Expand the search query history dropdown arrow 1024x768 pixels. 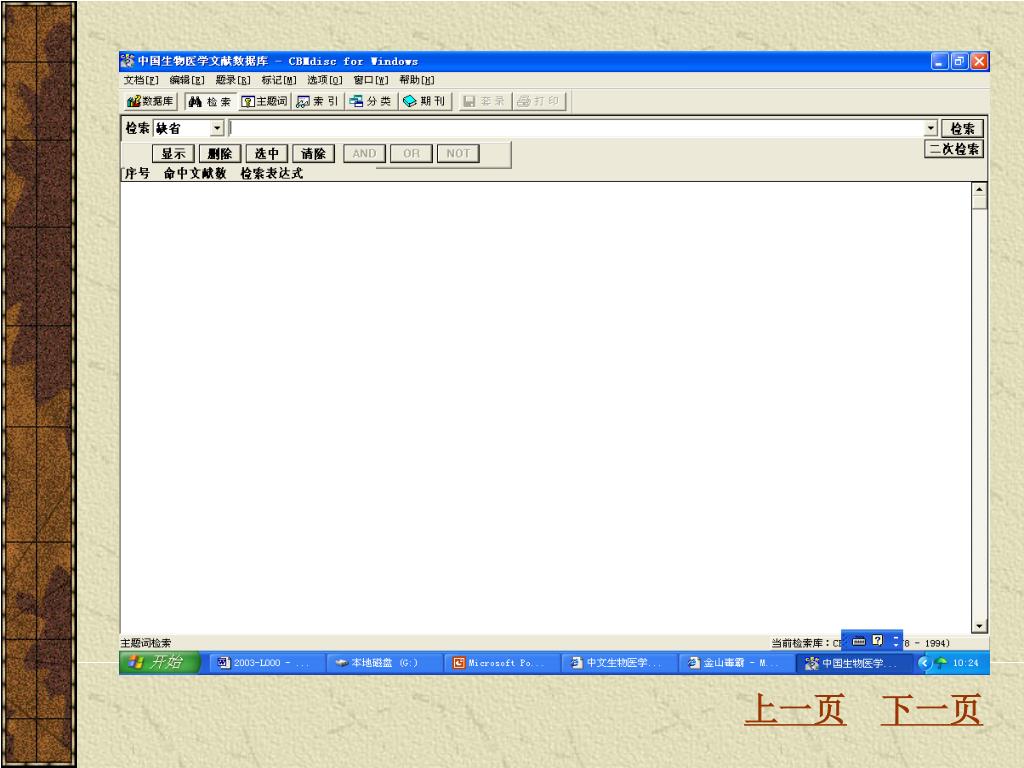click(931, 128)
